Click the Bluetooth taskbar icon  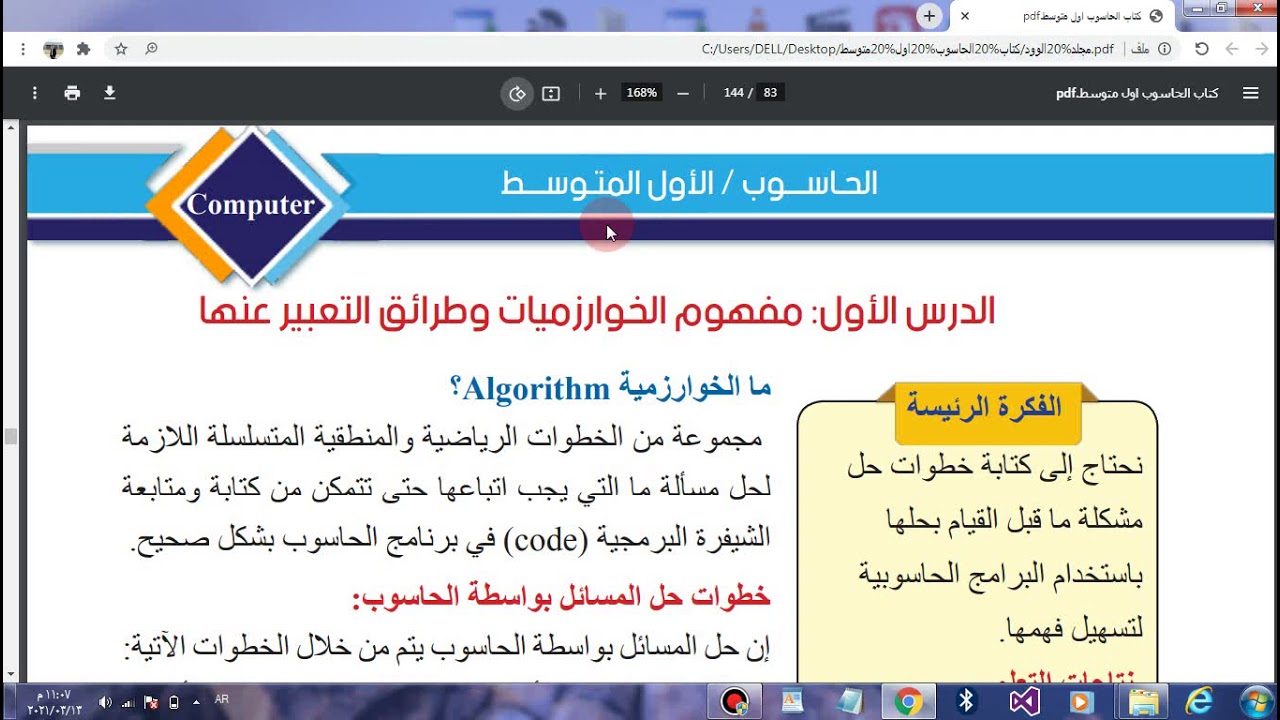click(966, 701)
